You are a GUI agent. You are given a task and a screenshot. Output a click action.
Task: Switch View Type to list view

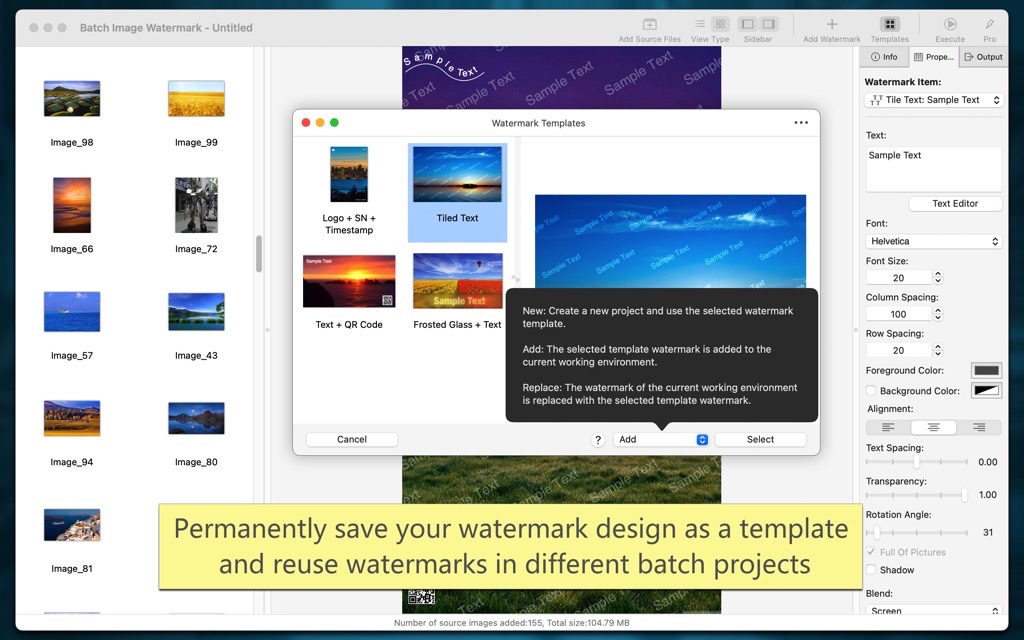pyautogui.click(x=700, y=24)
